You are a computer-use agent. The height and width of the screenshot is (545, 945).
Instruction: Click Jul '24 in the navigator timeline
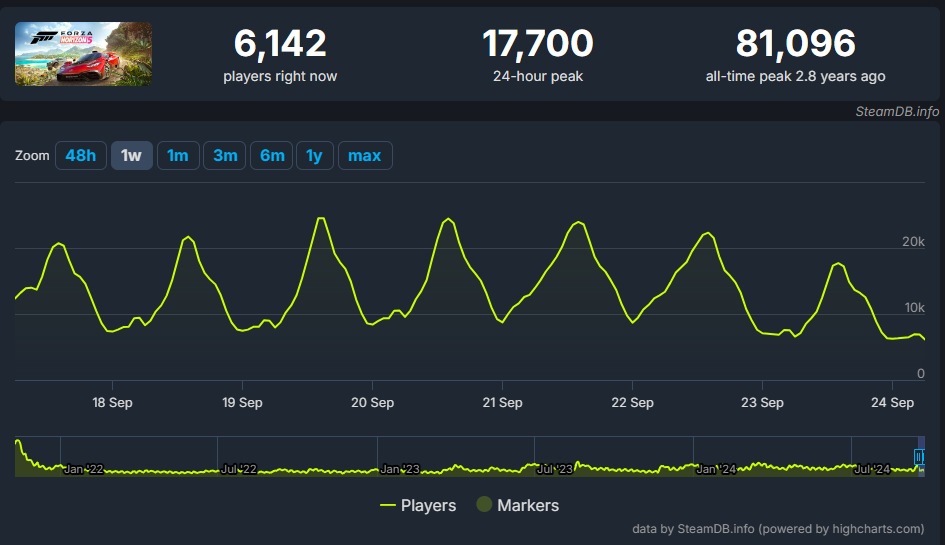872,469
